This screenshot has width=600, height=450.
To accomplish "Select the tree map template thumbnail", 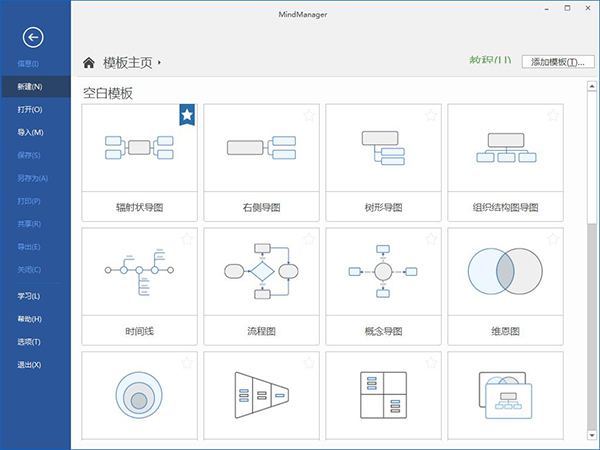I will tap(383, 148).
